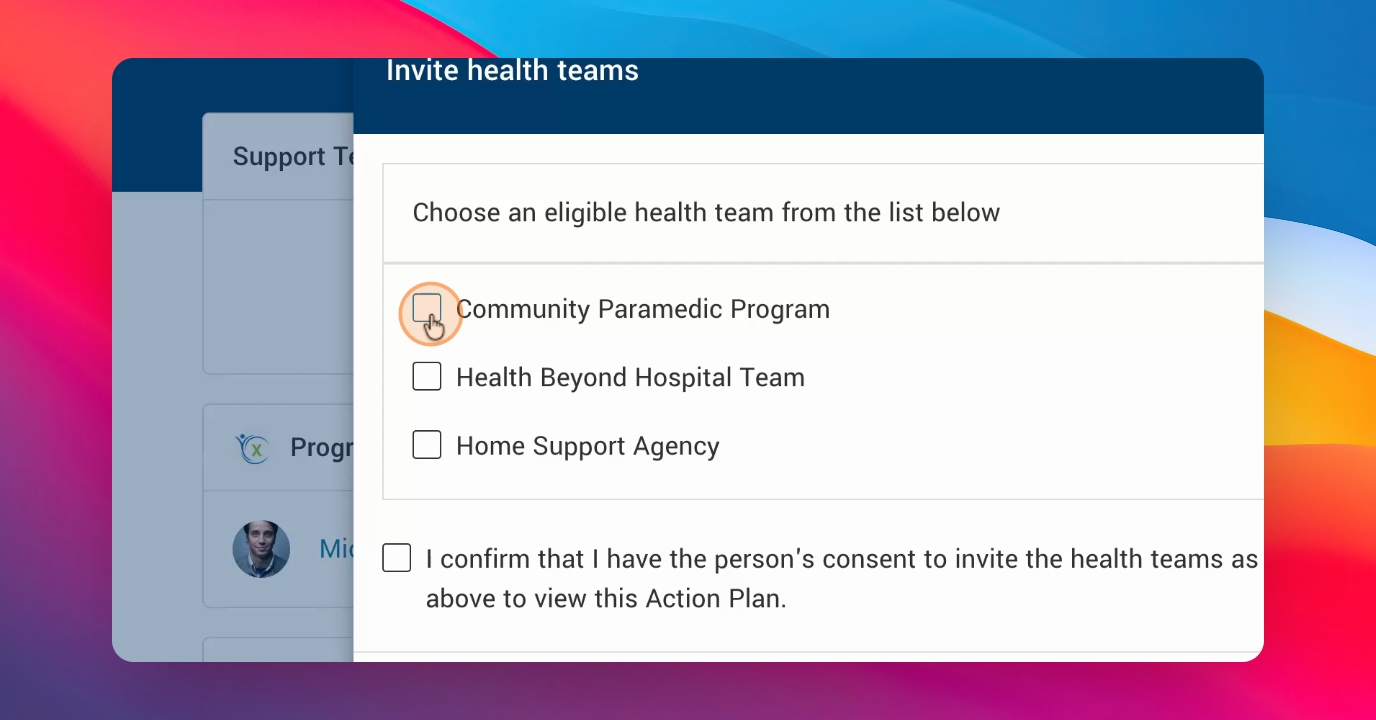
Task: Select the "Choose an eligible health team" heading
Action: point(706,212)
